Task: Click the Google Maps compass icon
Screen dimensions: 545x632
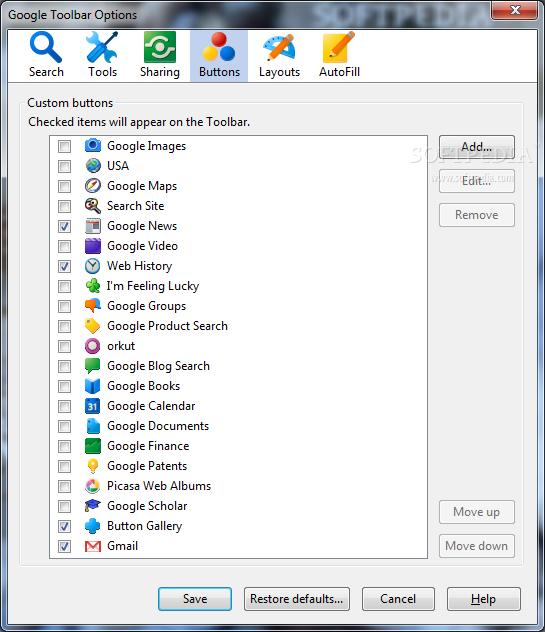Action: pyautogui.click(x=93, y=186)
